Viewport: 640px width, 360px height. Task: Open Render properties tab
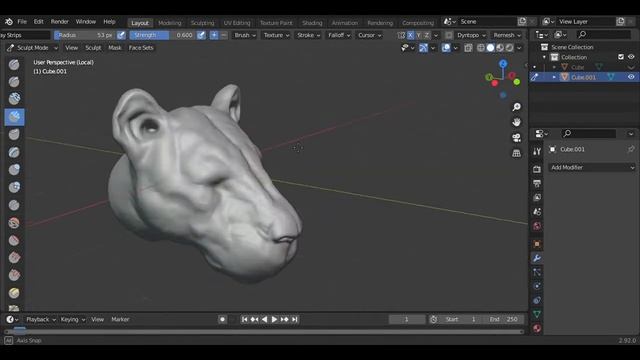coord(537,169)
